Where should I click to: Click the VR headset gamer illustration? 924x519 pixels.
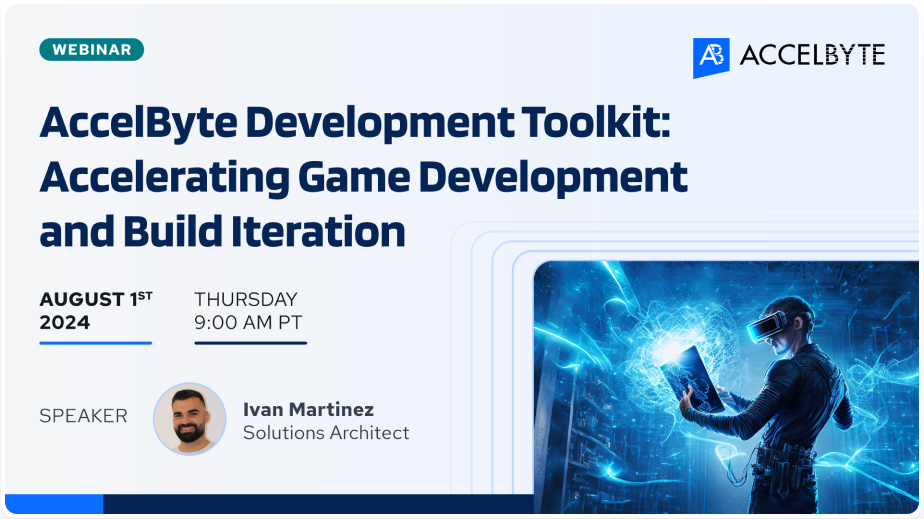pos(726,386)
